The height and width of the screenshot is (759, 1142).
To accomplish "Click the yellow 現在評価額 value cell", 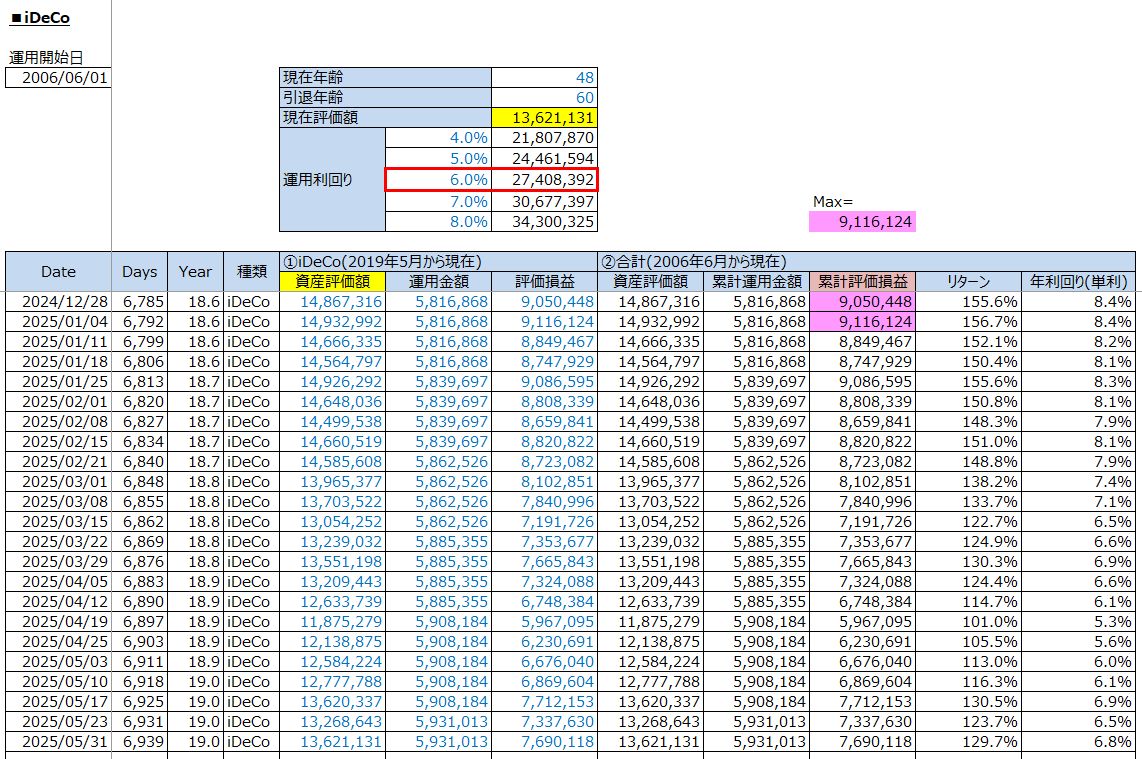I will (x=544, y=117).
